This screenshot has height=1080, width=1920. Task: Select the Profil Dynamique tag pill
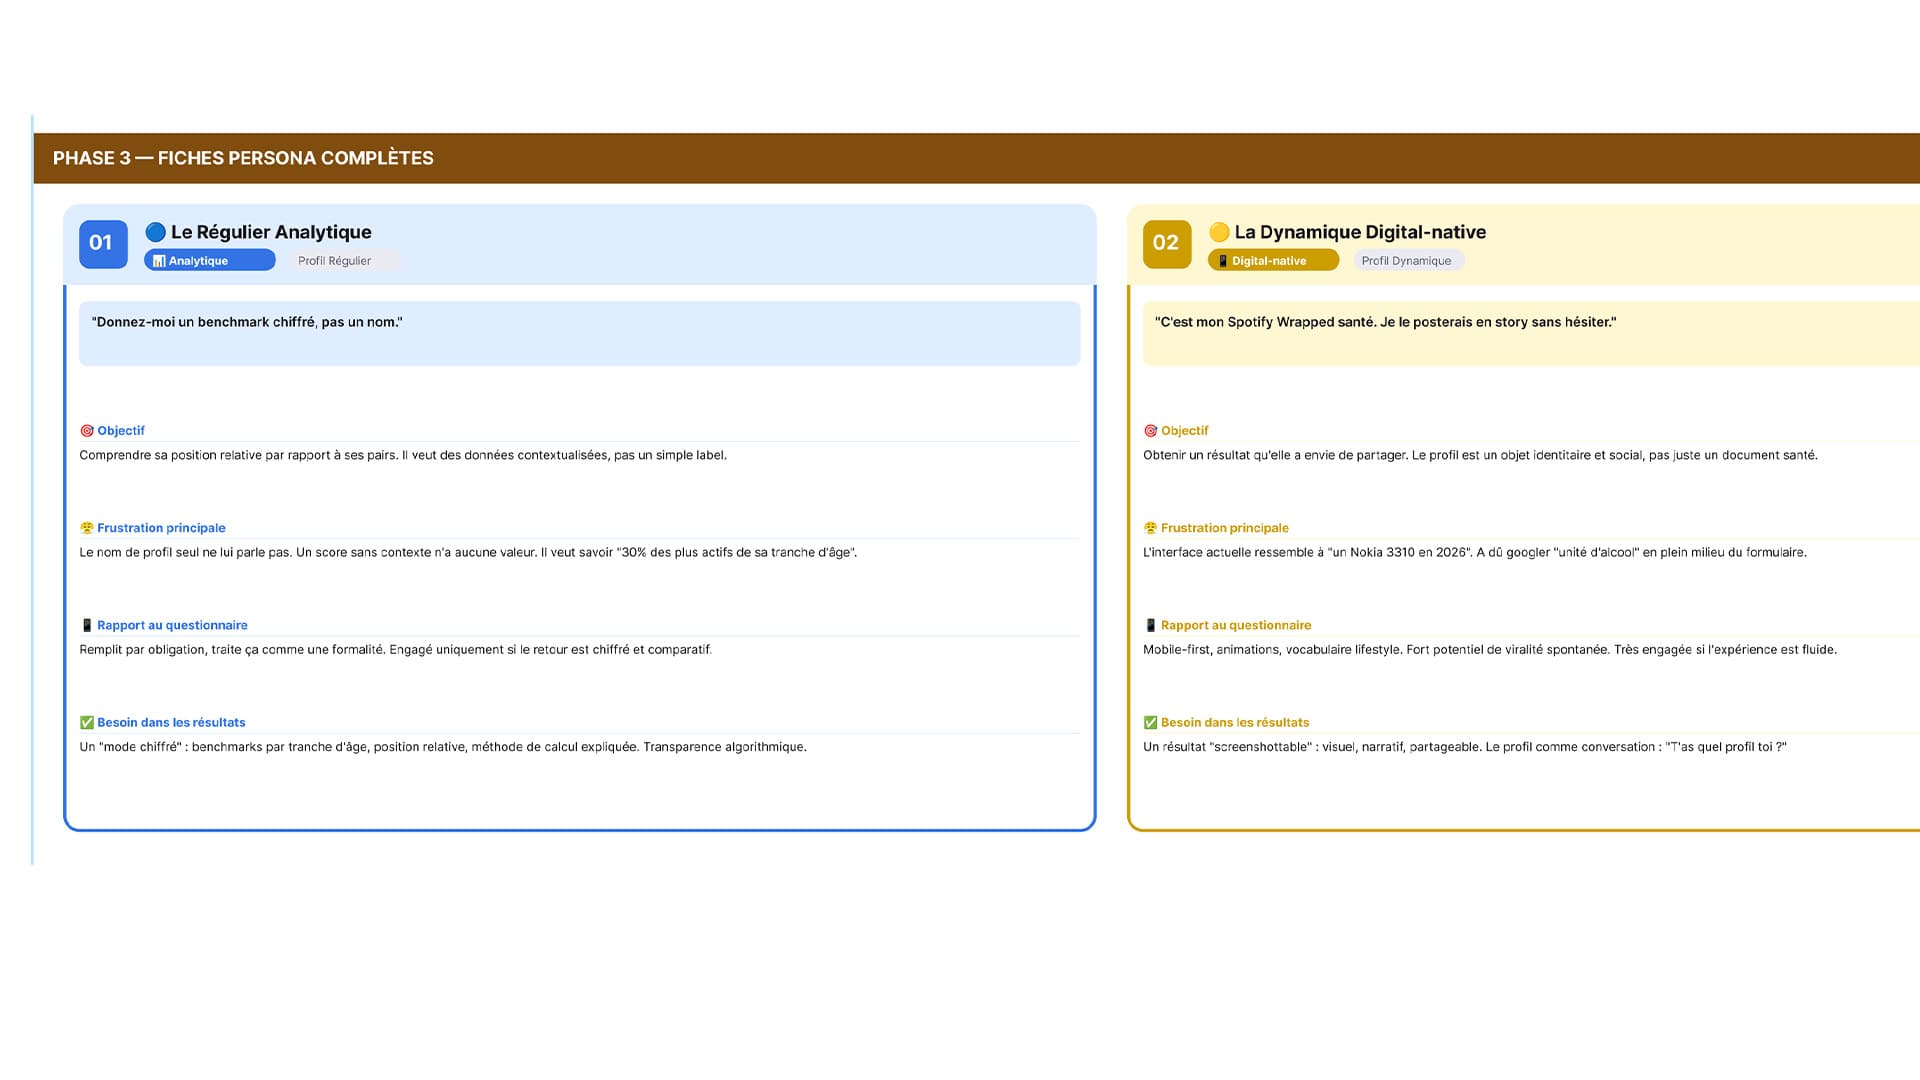(x=1409, y=260)
